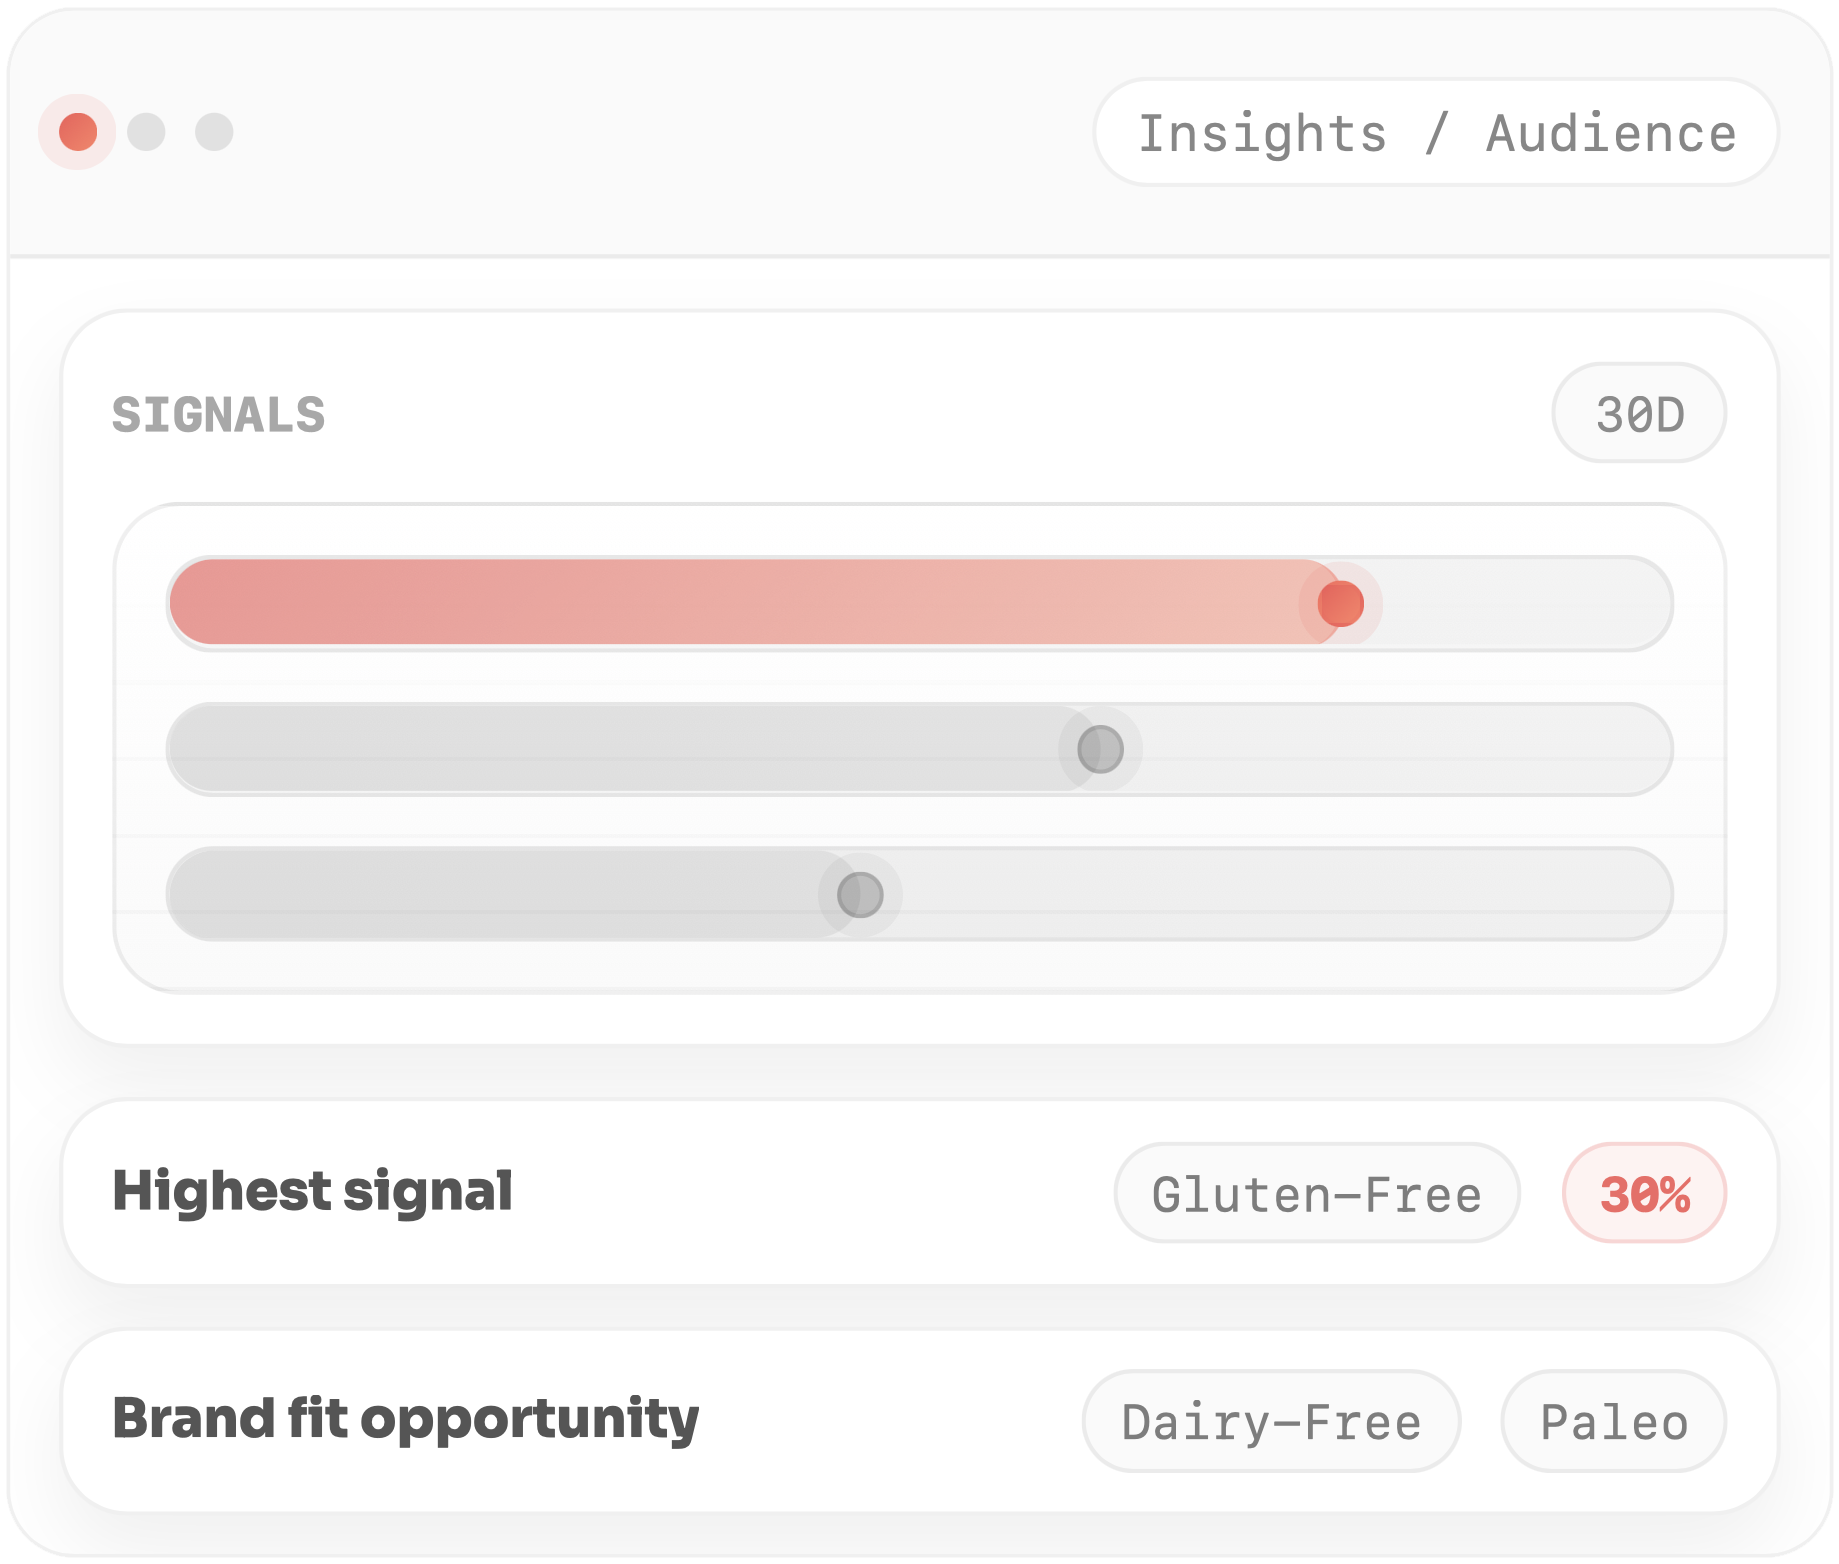Click the empty track of the bottom slider
The width and height of the screenshot is (1839, 1564).
pos(1280,894)
